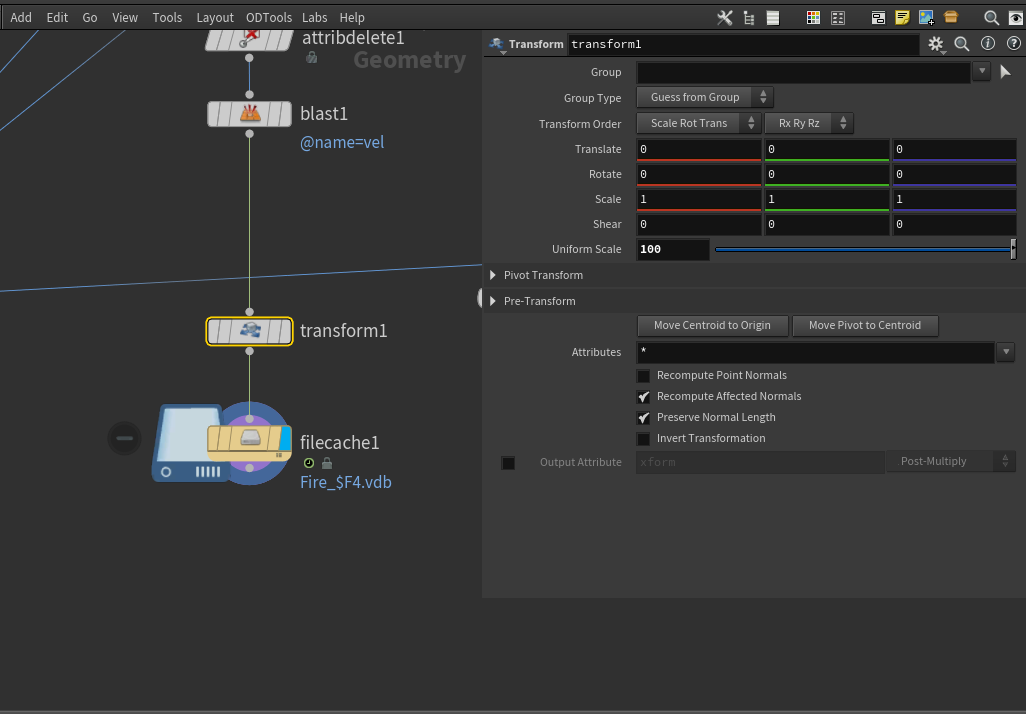
Task: Click the Scale Z field
Action: pos(954,200)
